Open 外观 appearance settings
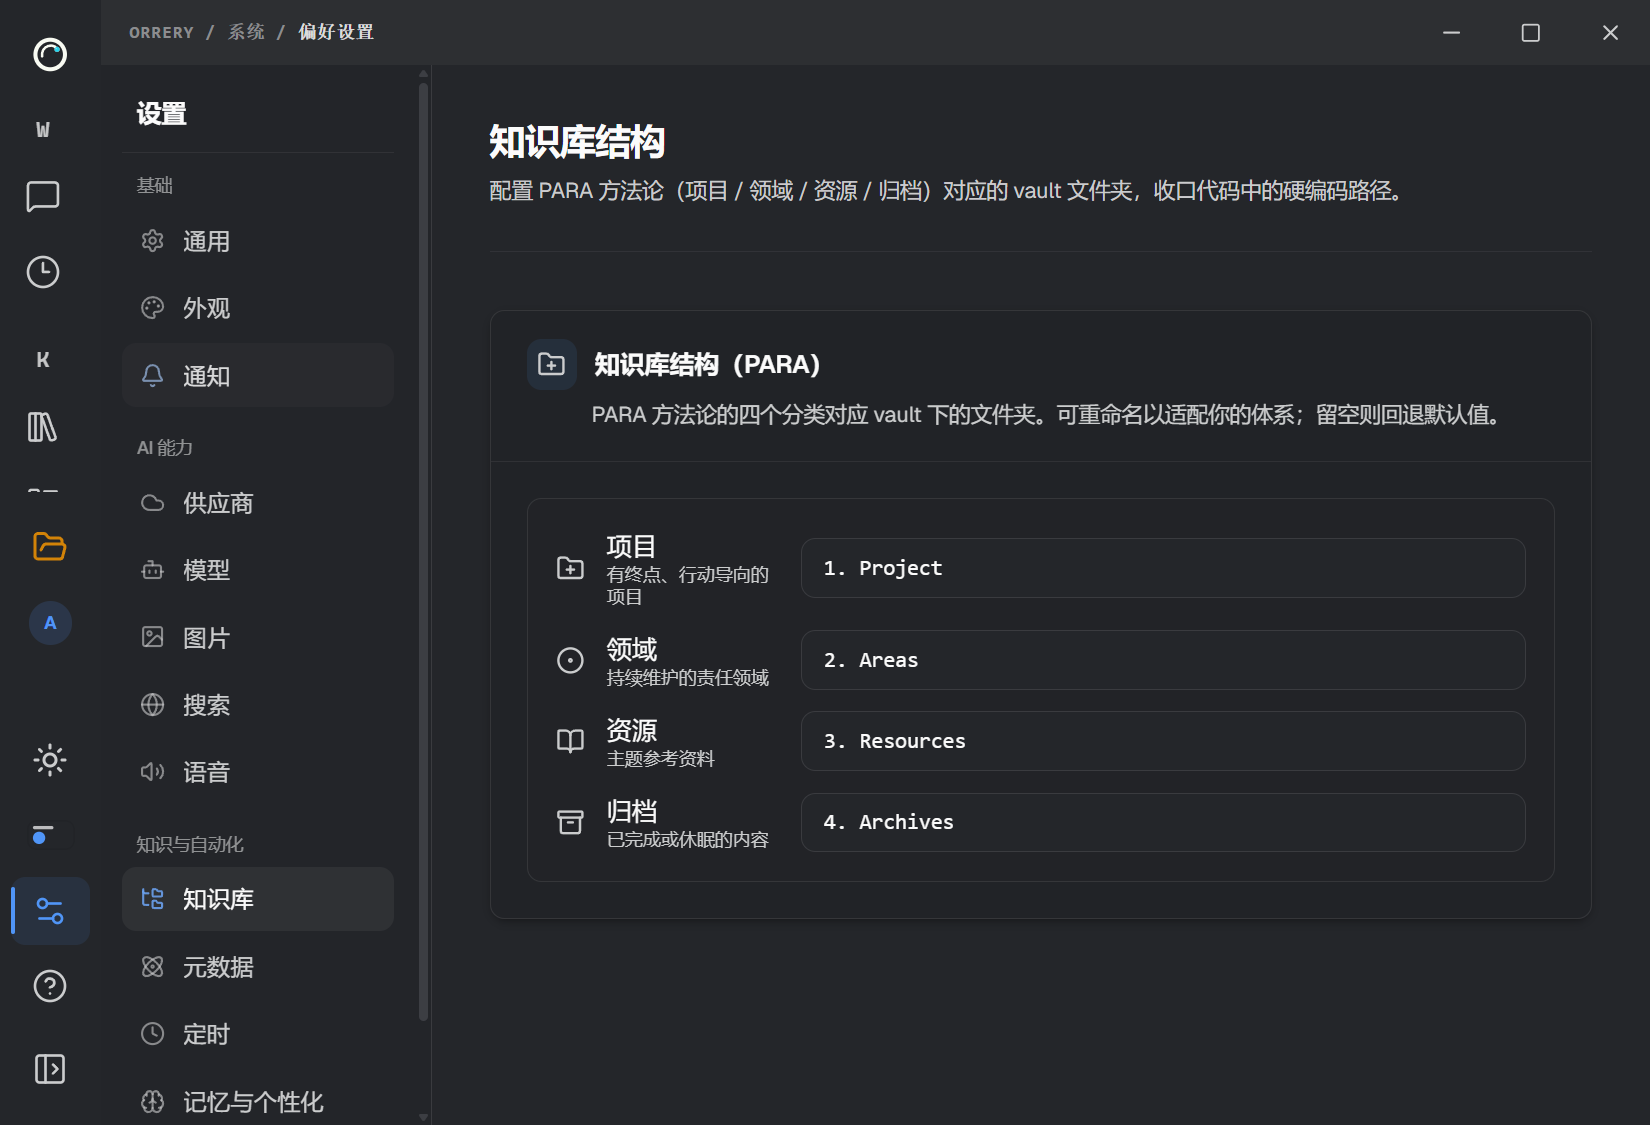Image resolution: width=1650 pixels, height=1125 pixels. click(x=258, y=308)
